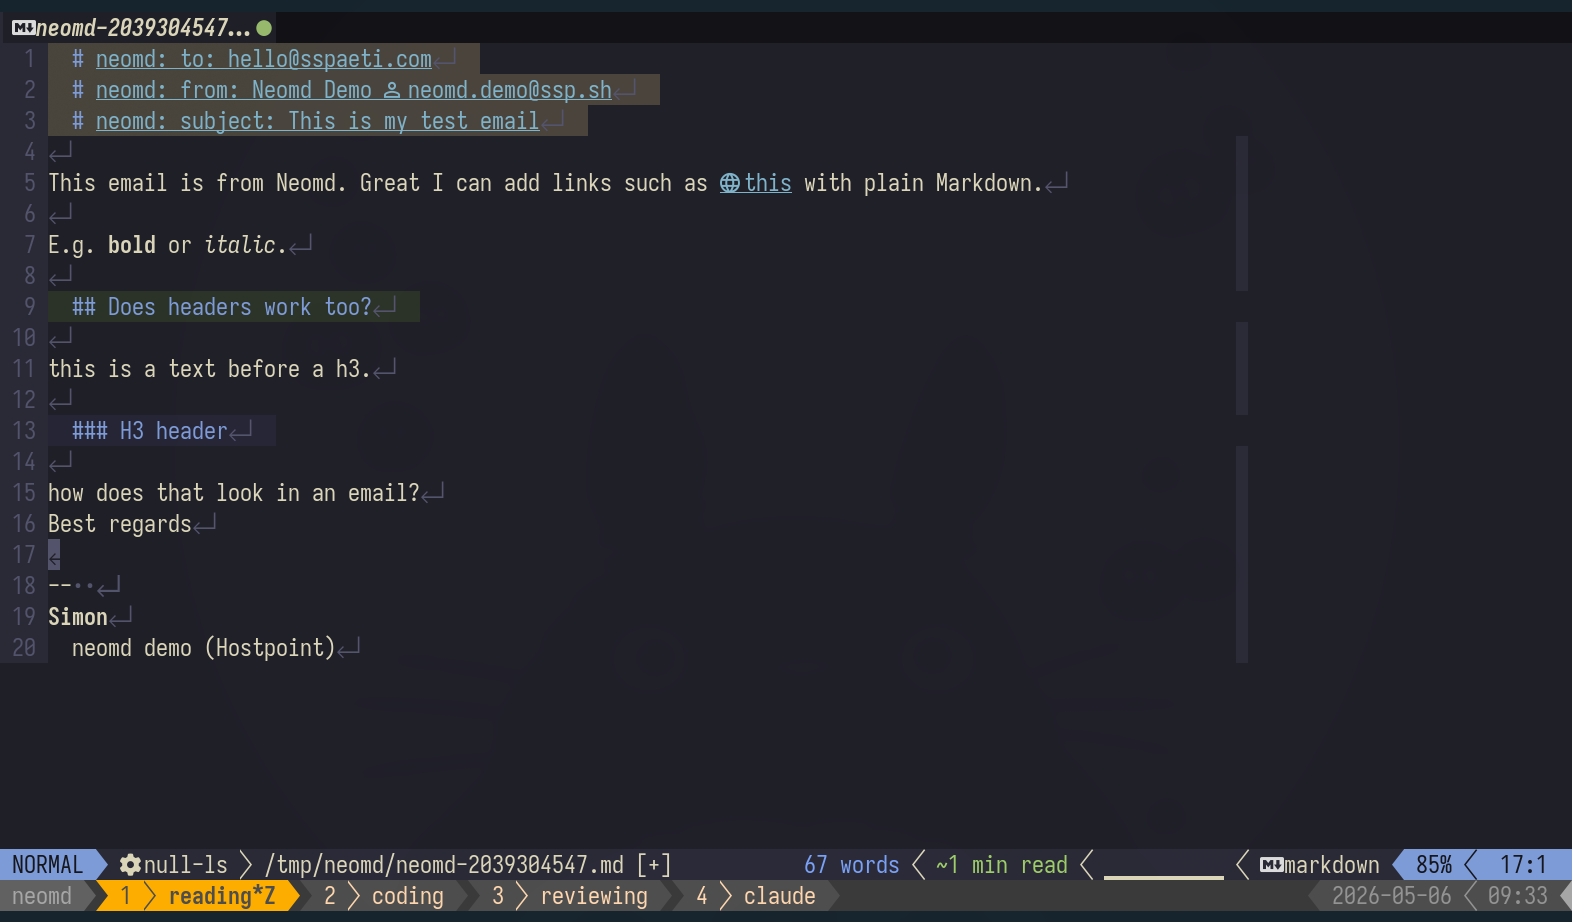Click the neomd tmux session name

pyautogui.click(x=42, y=896)
